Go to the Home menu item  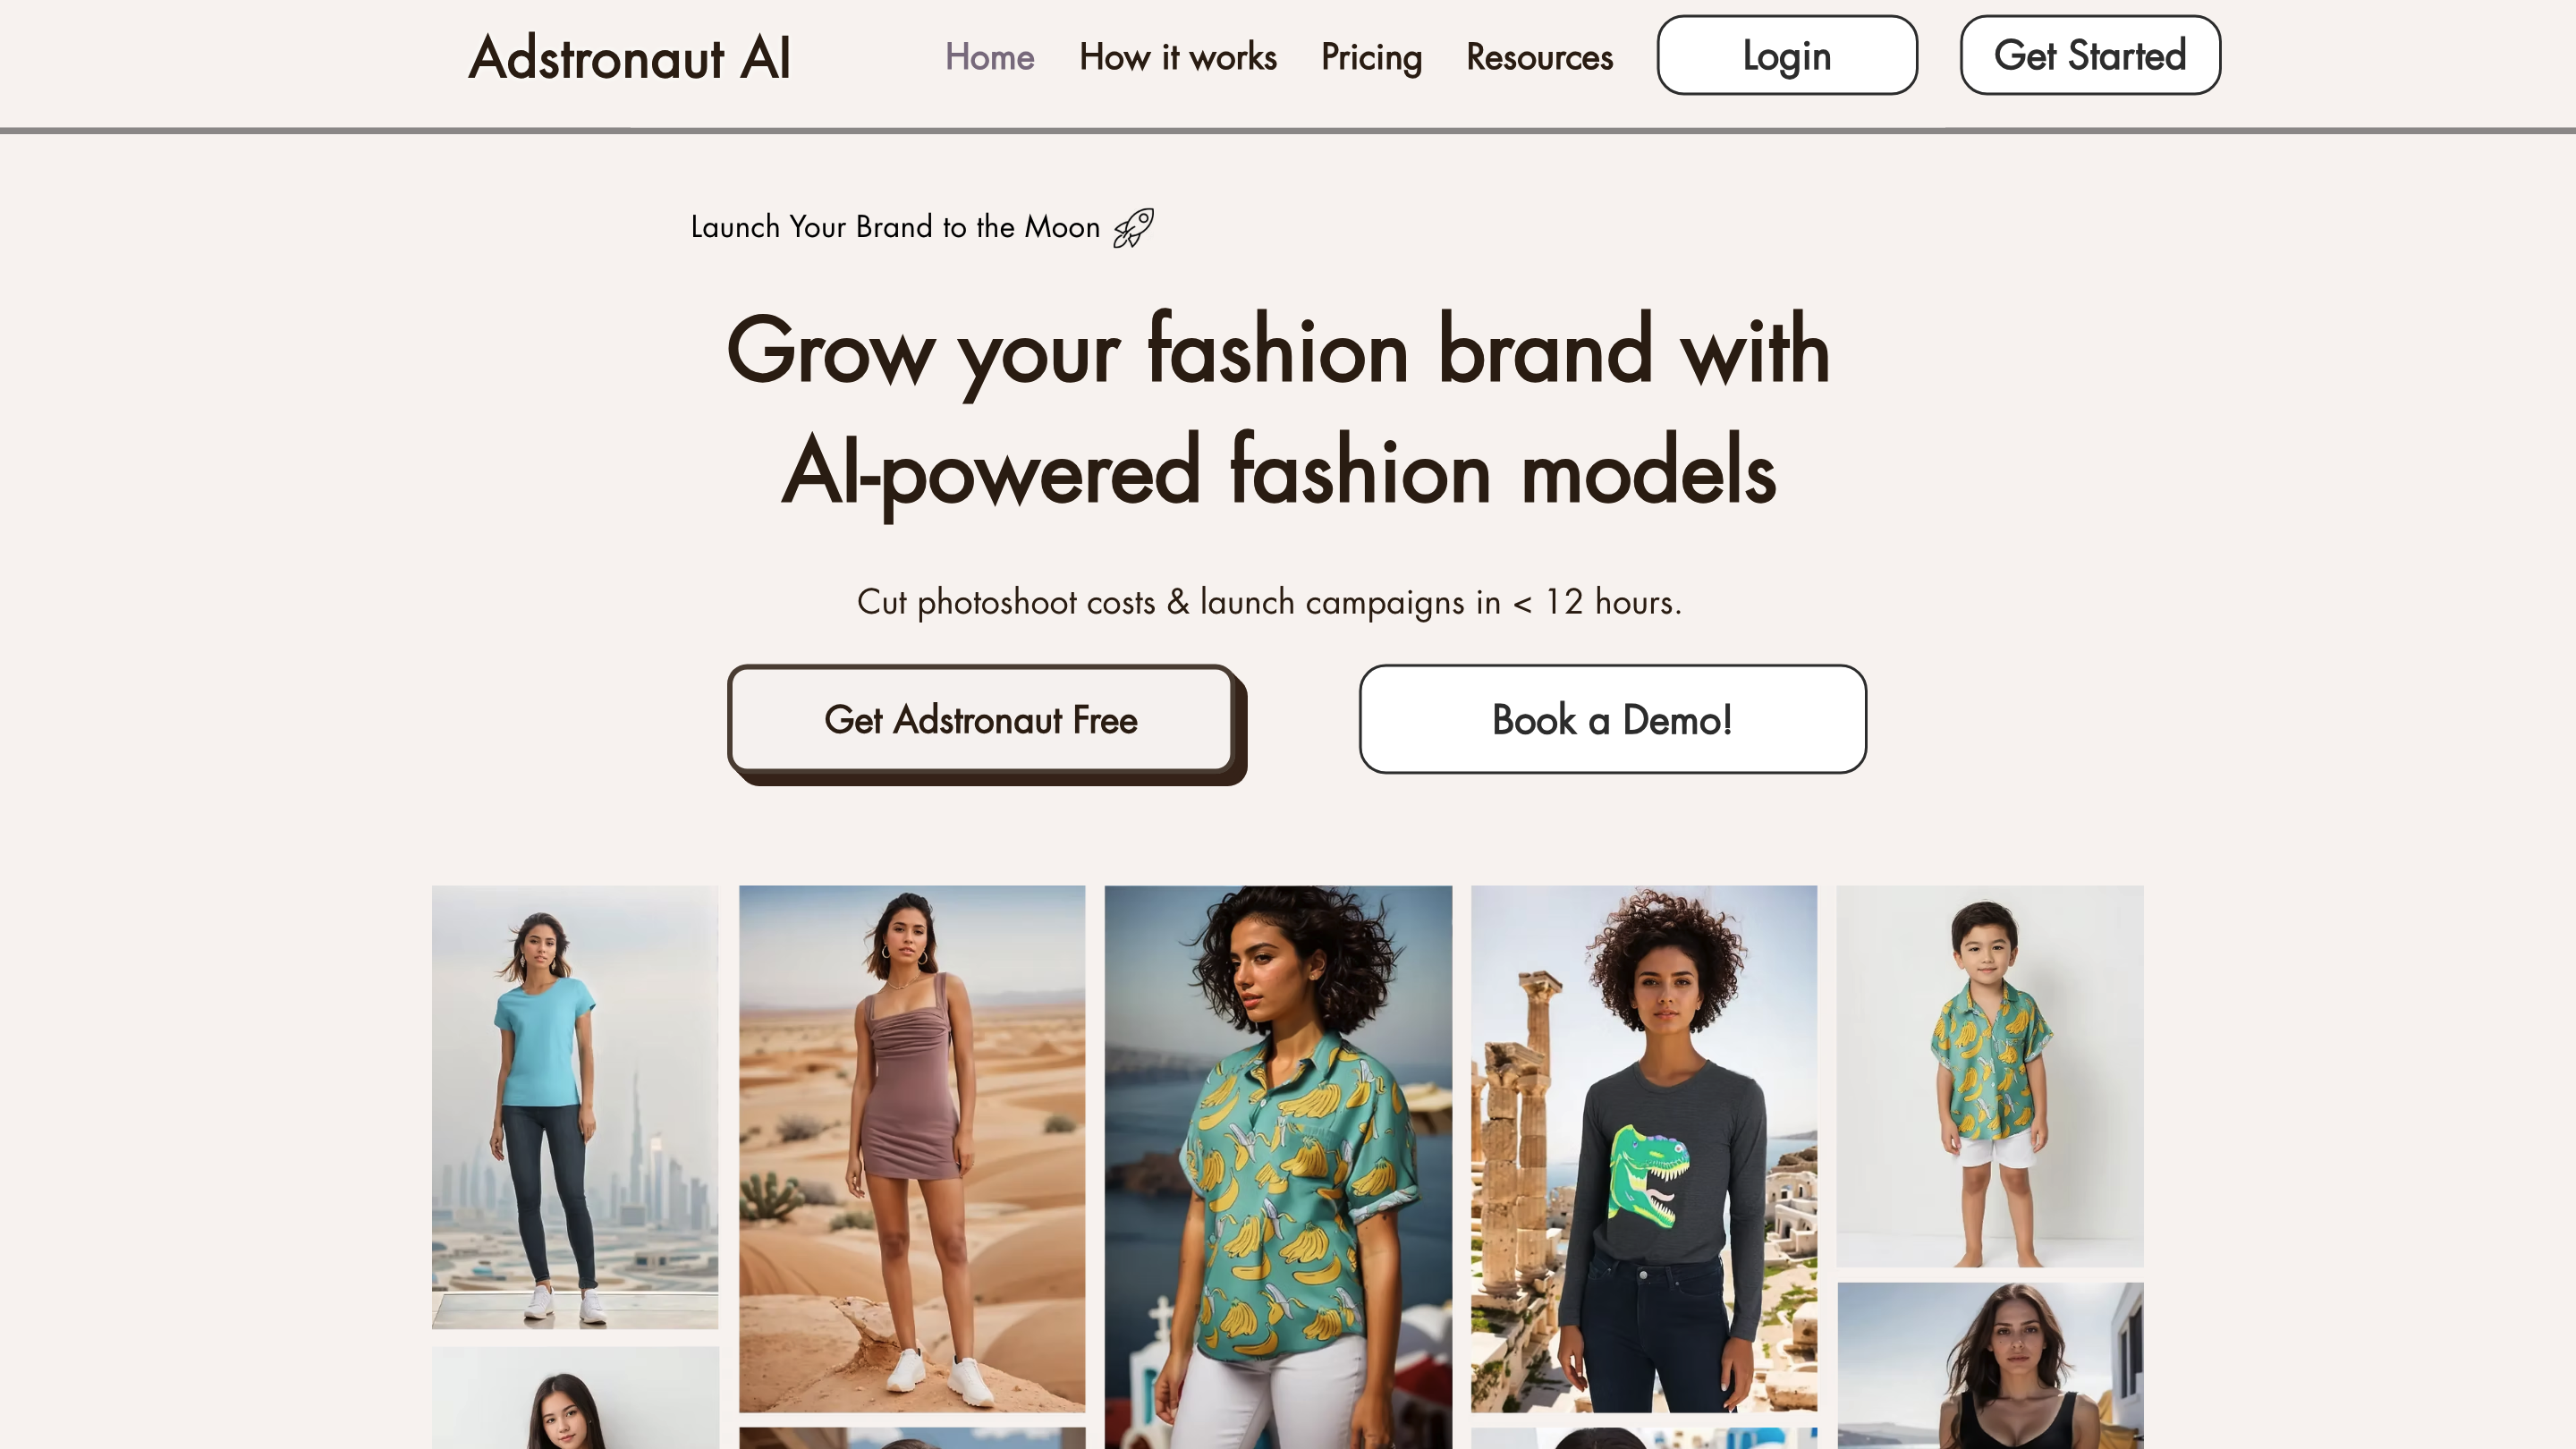989,57
